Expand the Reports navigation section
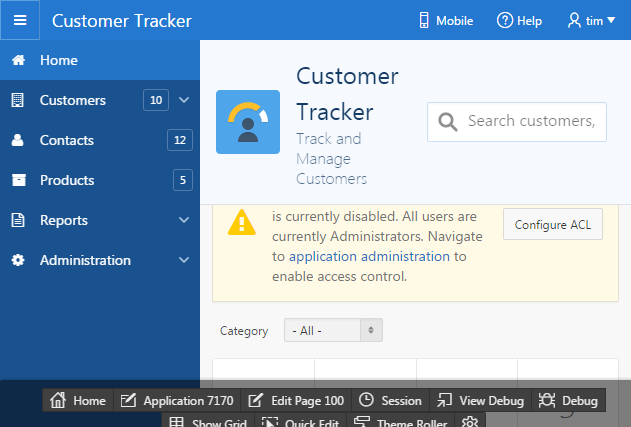This screenshot has width=631, height=427. click(184, 220)
